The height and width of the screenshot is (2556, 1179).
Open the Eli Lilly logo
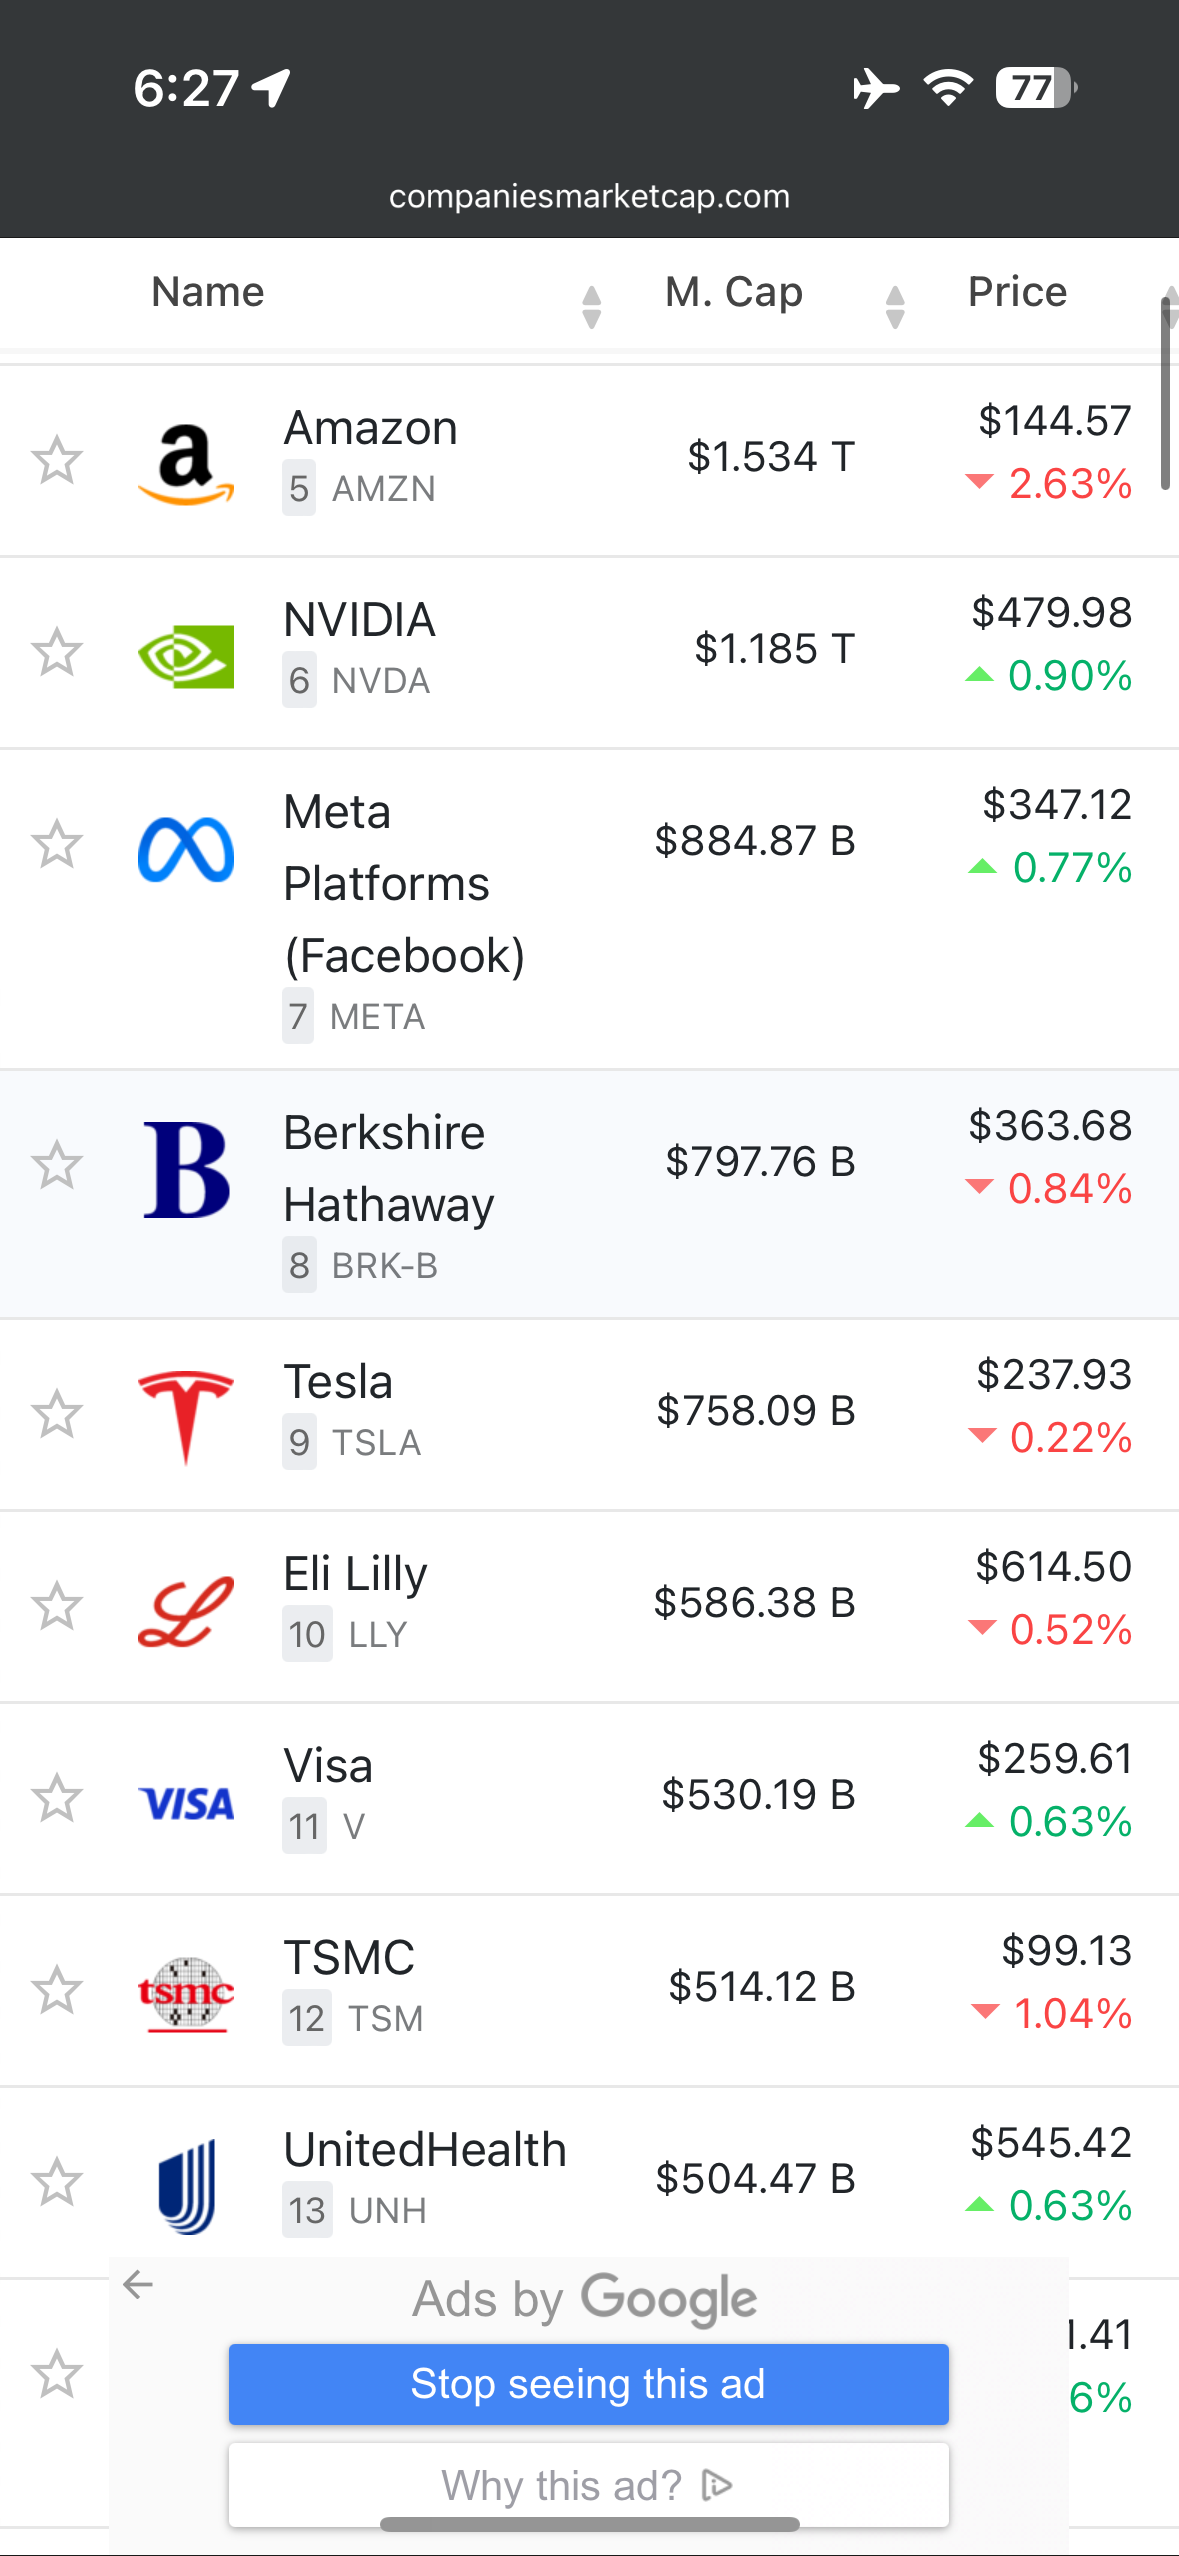tap(186, 1609)
